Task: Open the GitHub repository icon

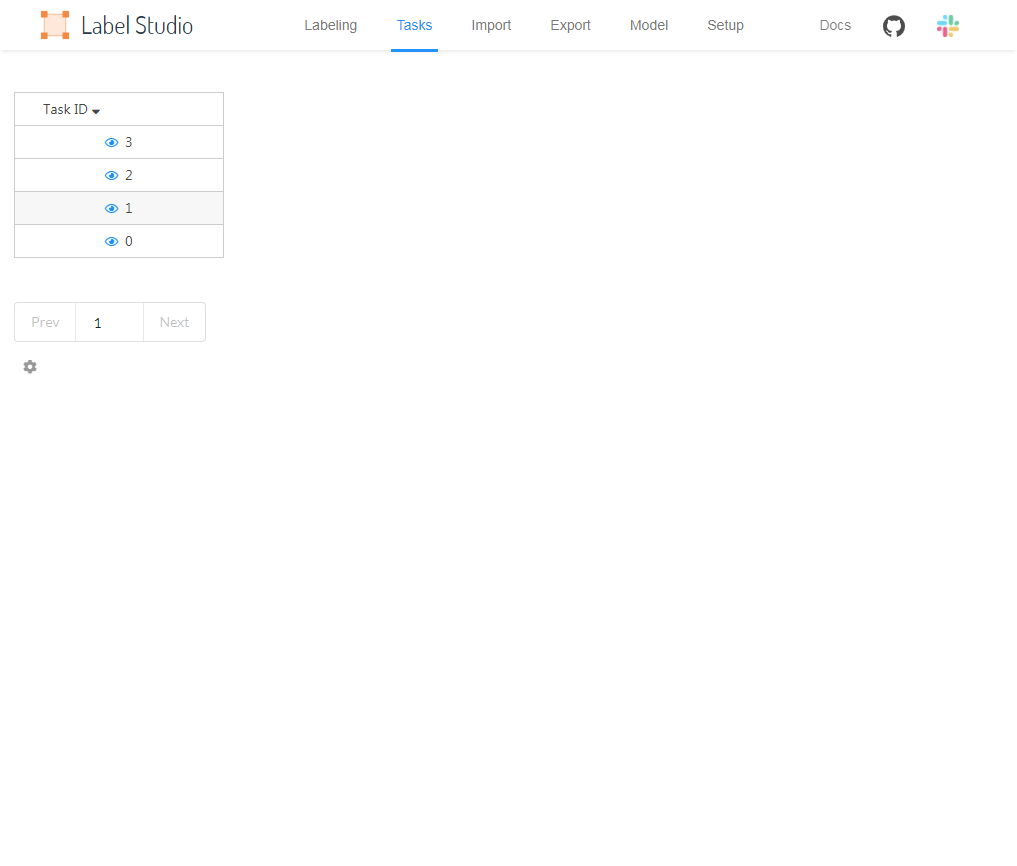Action: click(894, 26)
